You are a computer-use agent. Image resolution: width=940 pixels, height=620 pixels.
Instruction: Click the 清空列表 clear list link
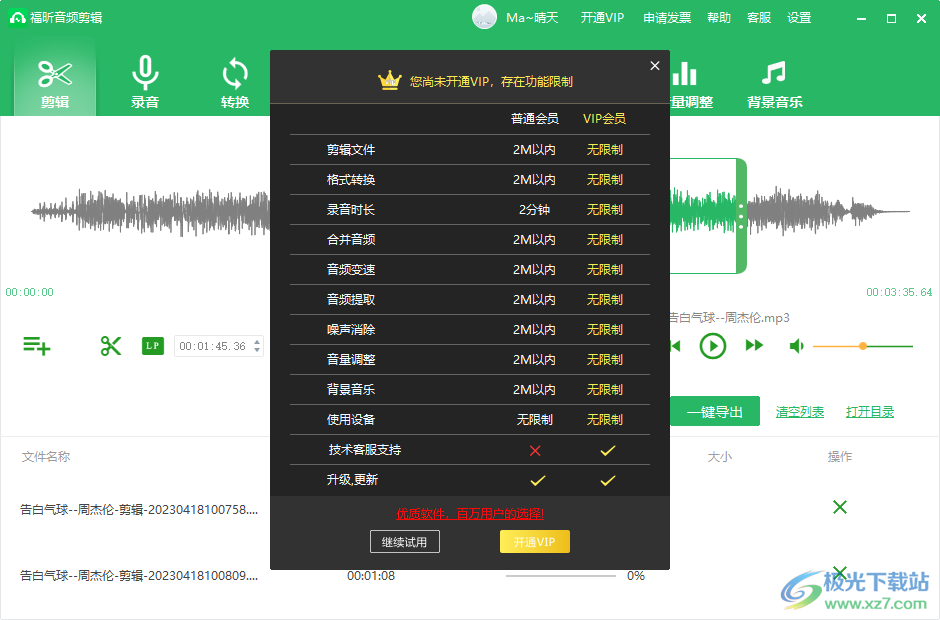click(800, 412)
